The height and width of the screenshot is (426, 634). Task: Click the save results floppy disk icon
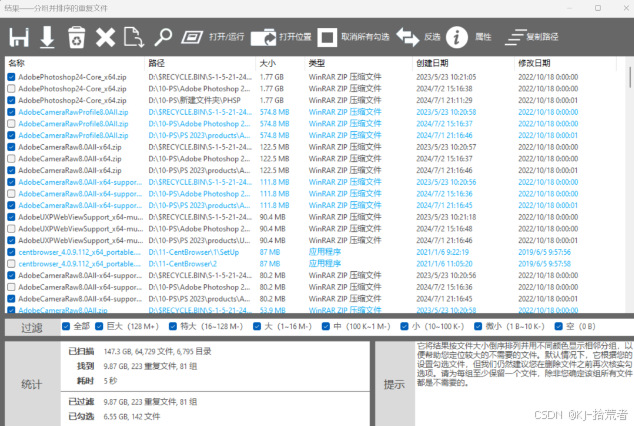pos(19,38)
